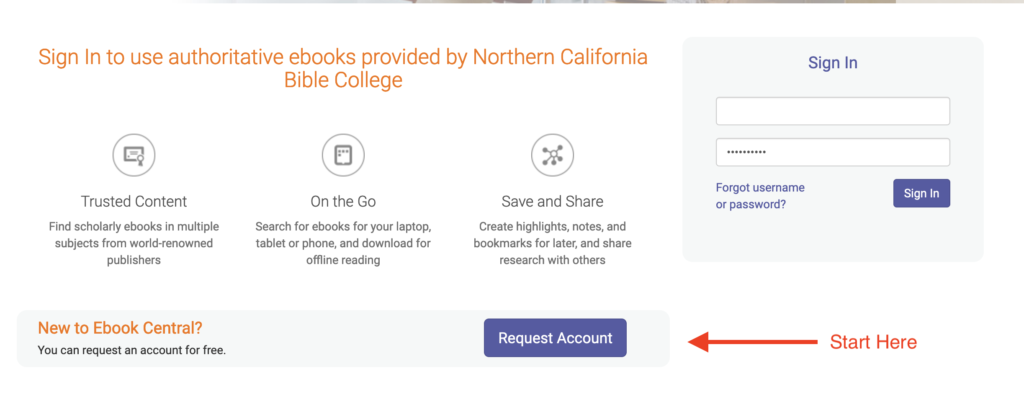Viewport: 1024px width, 399px height.
Task: Click the red Start Here label
Action: pyautogui.click(x=873, y=342)
